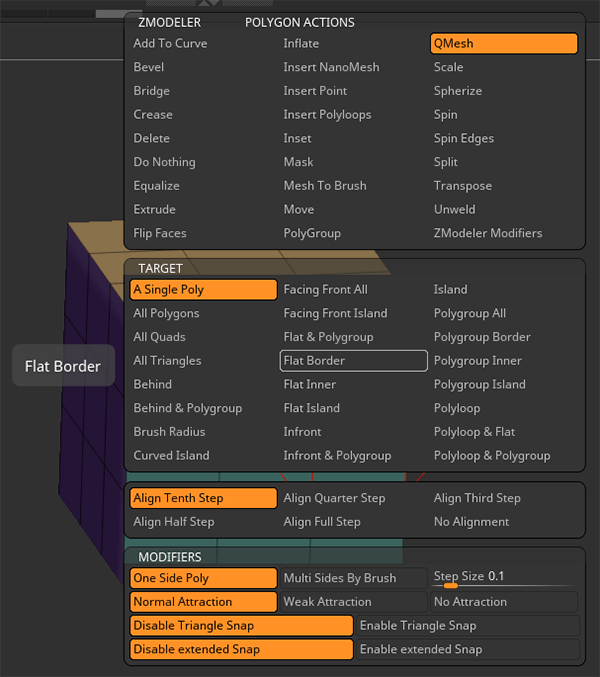The image size is (600, 677).
Task: Select the QMesh polygon action
Action: coord(503,44)
